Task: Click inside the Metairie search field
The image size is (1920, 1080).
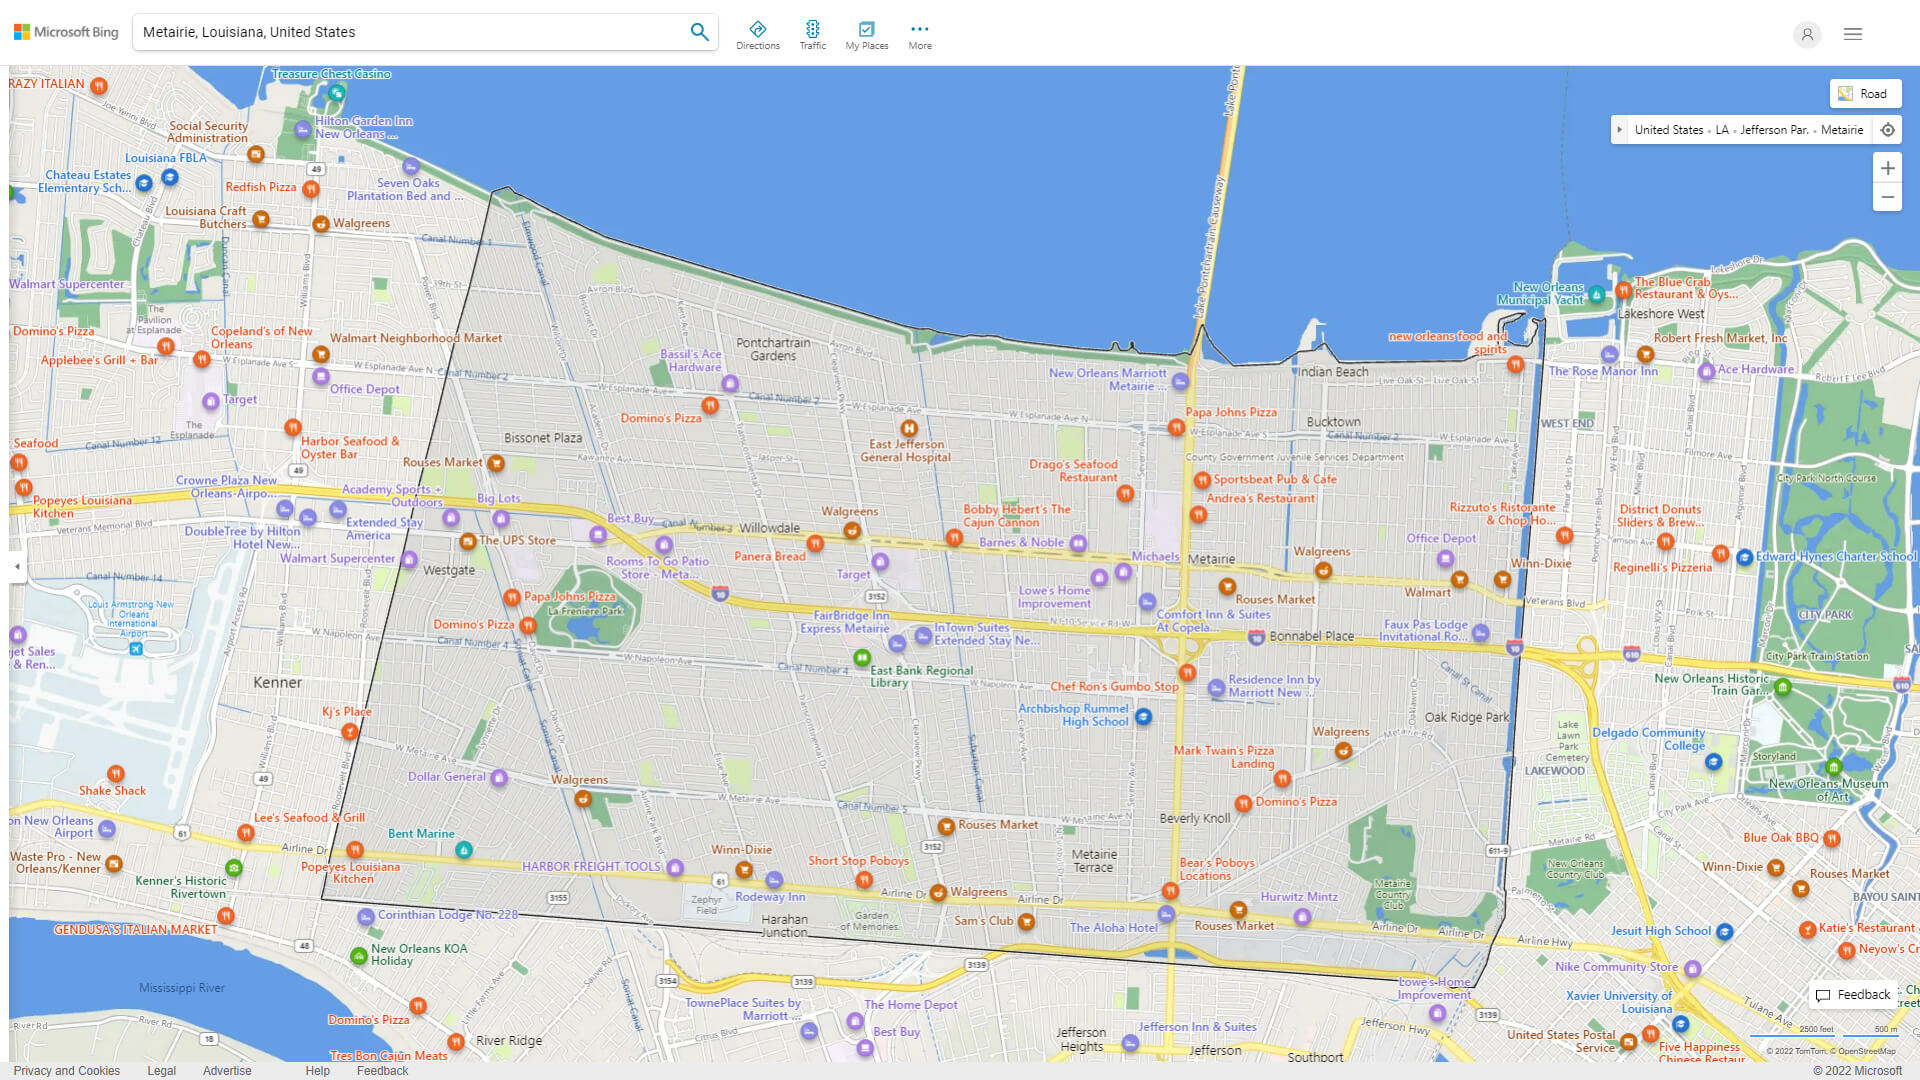Action: click(x=400, y=31)
